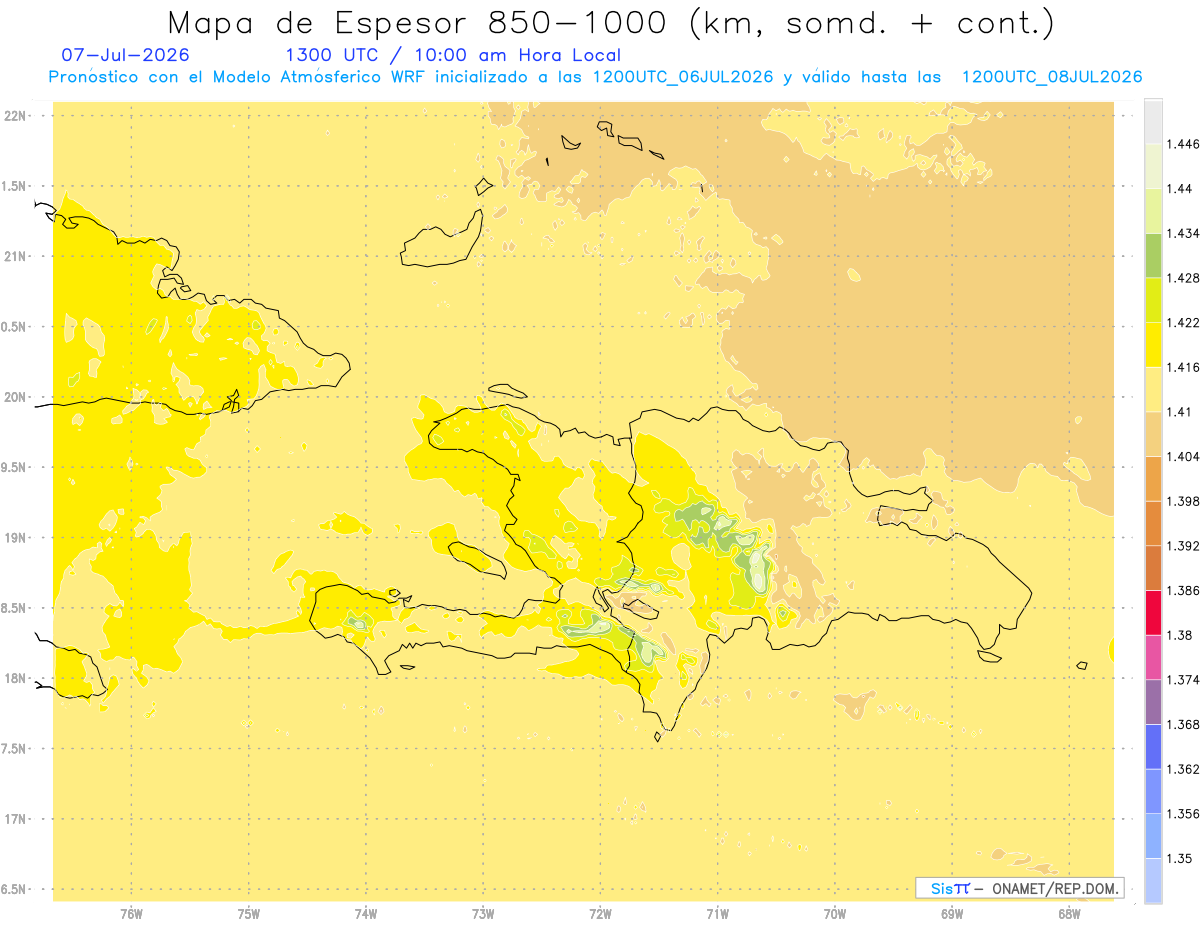Click the legend value '1.41'
Viewport: 1200px width, 927px height.
[1181, 412]
